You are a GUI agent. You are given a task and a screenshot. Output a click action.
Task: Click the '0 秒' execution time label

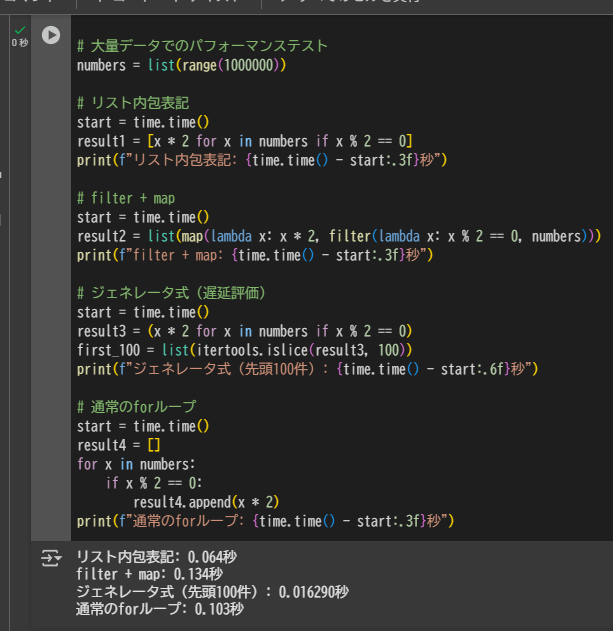(x=20, y=43)
